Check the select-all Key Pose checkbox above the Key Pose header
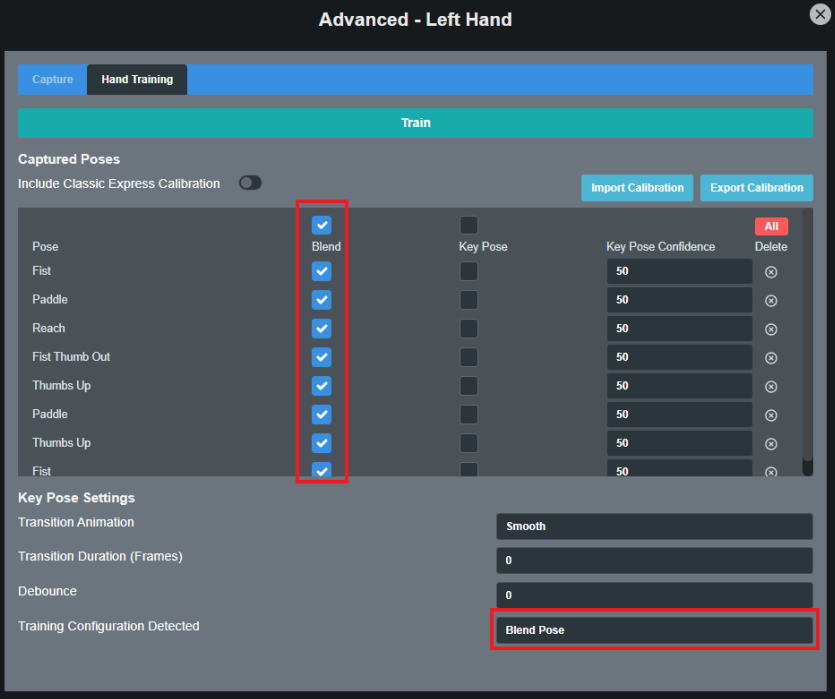This screenshot has width=835, height=699. (x=469, y=225)
